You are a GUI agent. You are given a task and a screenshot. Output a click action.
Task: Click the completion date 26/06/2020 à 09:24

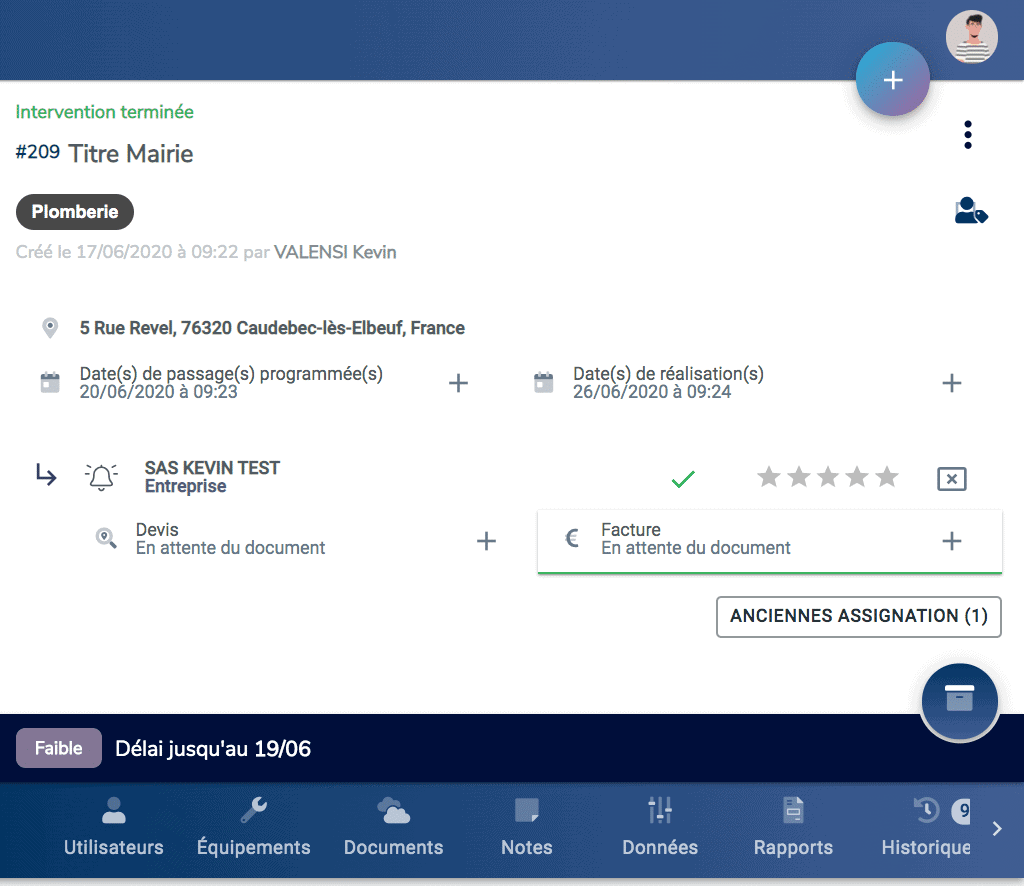(x=652, y=392)
